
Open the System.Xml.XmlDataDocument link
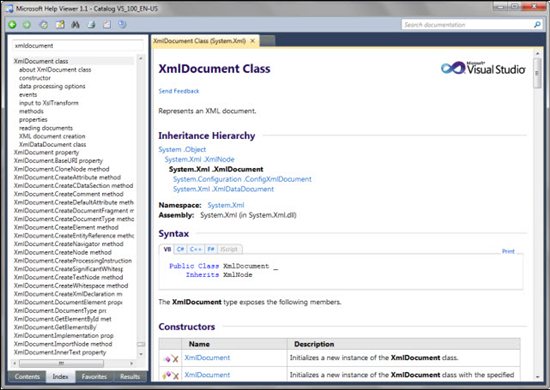click(223, 189)
